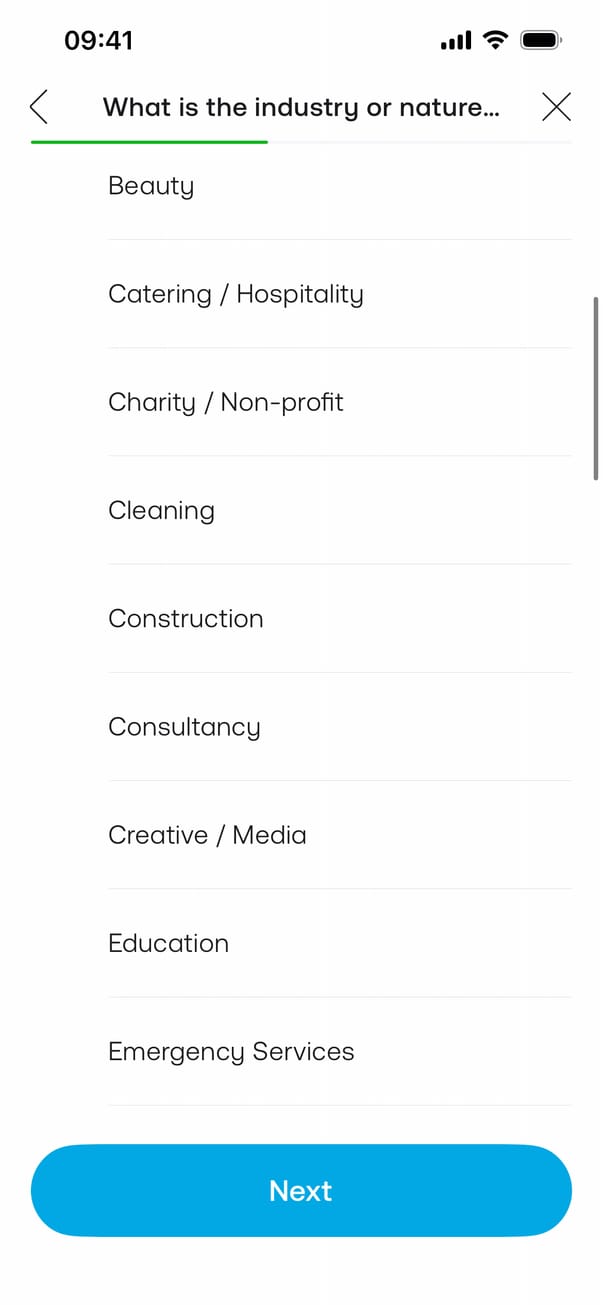Tap the 09:41 clock in status bar
This screenshot has height=1305, width=603.
point(98,41)
